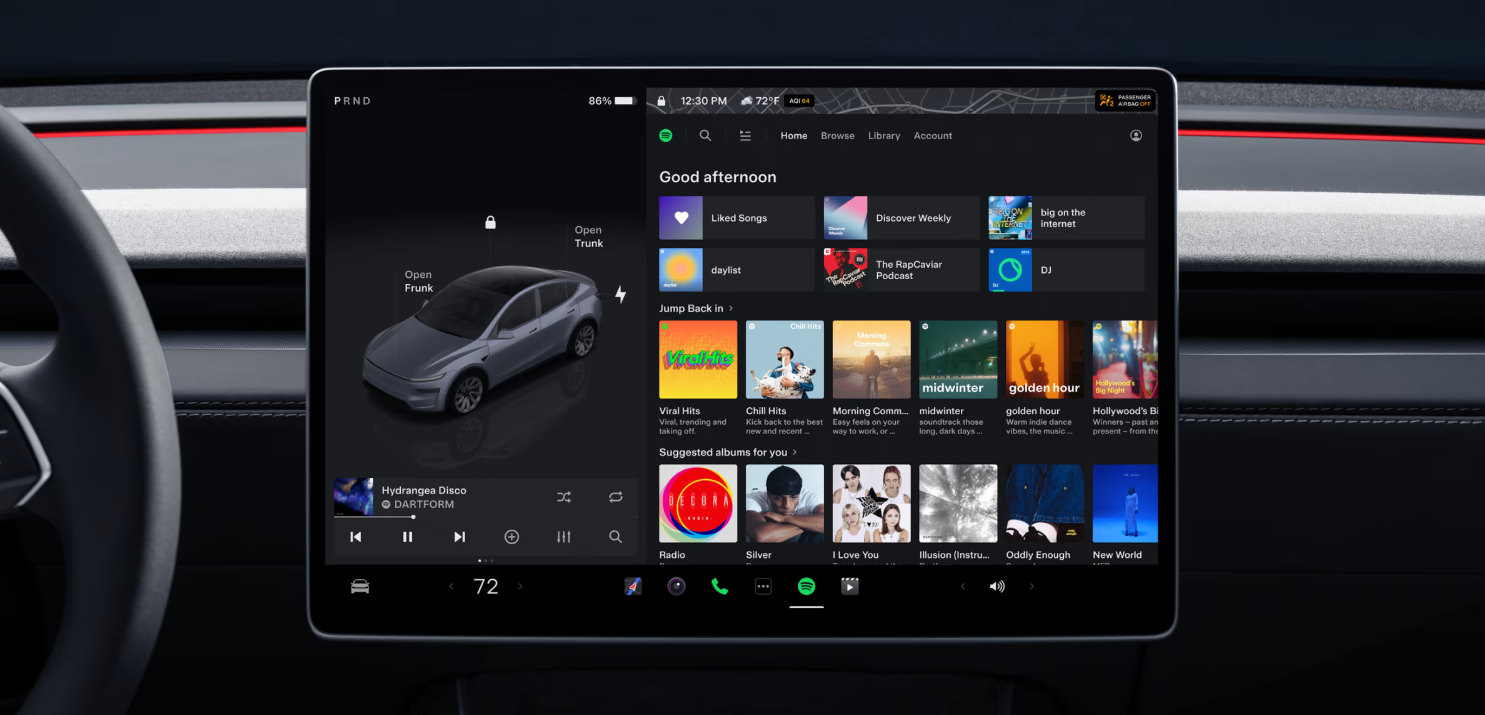Viewport: 1485px width, 715px height.
Task: Search media with the player magnifier icon
Action: (x=616, y=537)
